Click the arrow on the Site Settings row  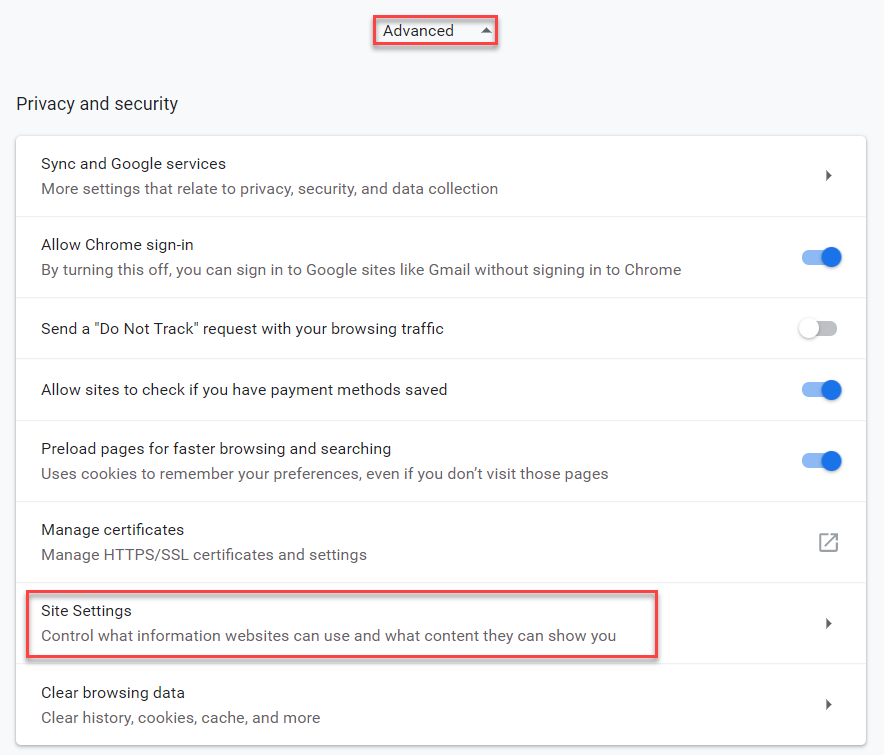tap(828, 624)
